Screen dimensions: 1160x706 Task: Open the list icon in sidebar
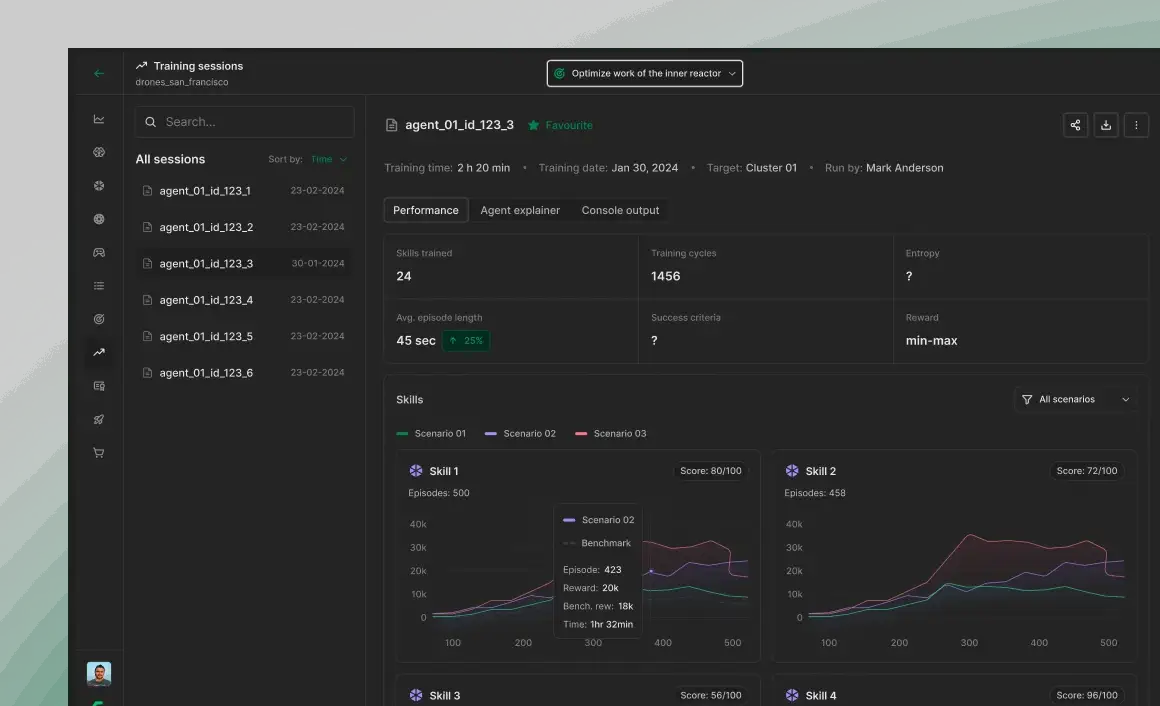[x=98, y=286]
